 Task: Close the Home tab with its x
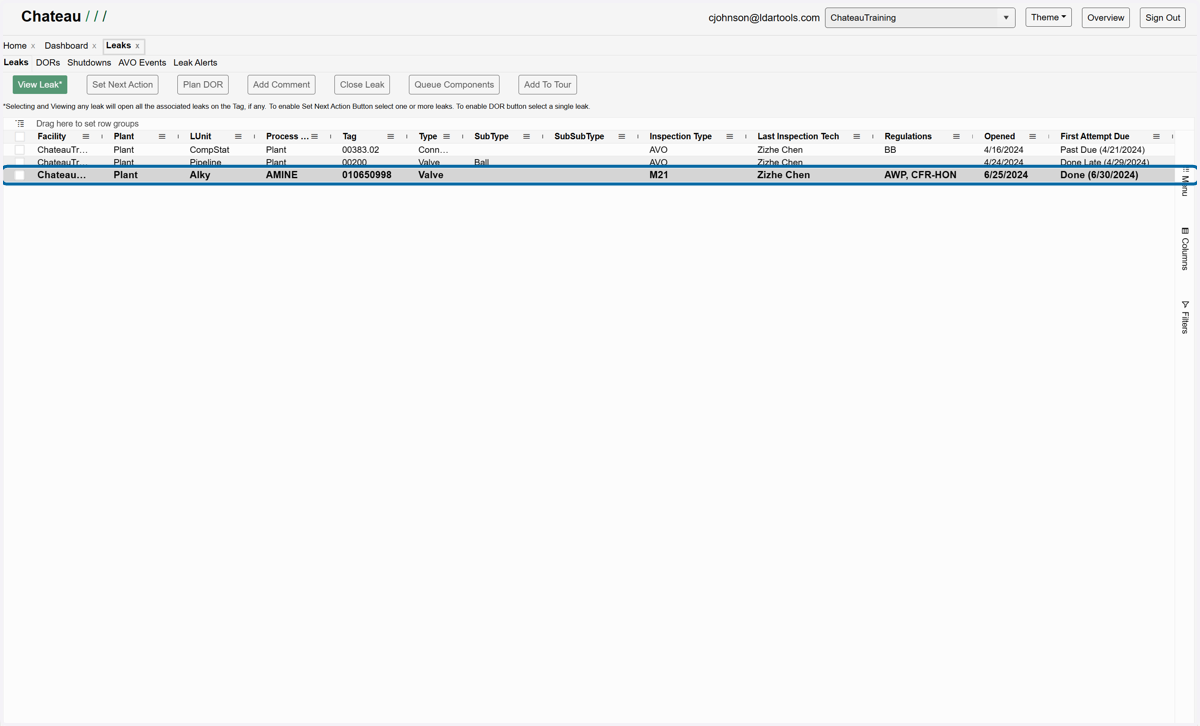point(33,46)
